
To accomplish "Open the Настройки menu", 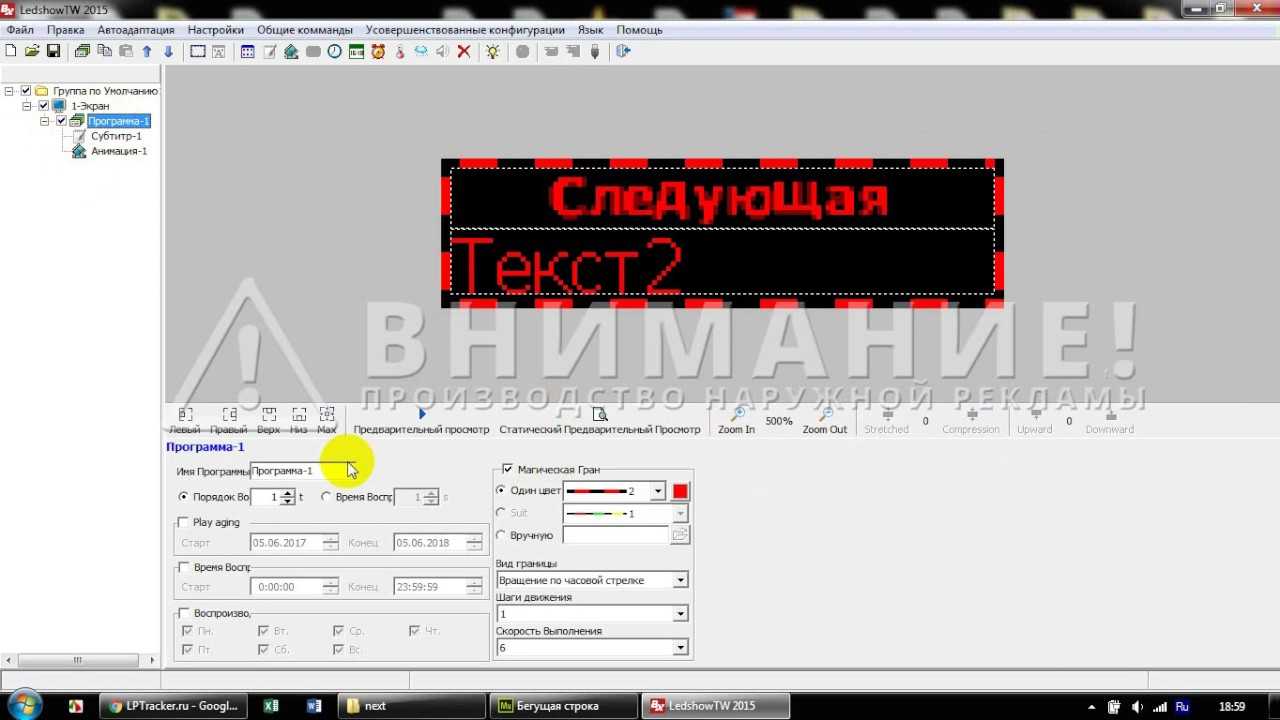I will pyautogui.click(x=216, y=30).
